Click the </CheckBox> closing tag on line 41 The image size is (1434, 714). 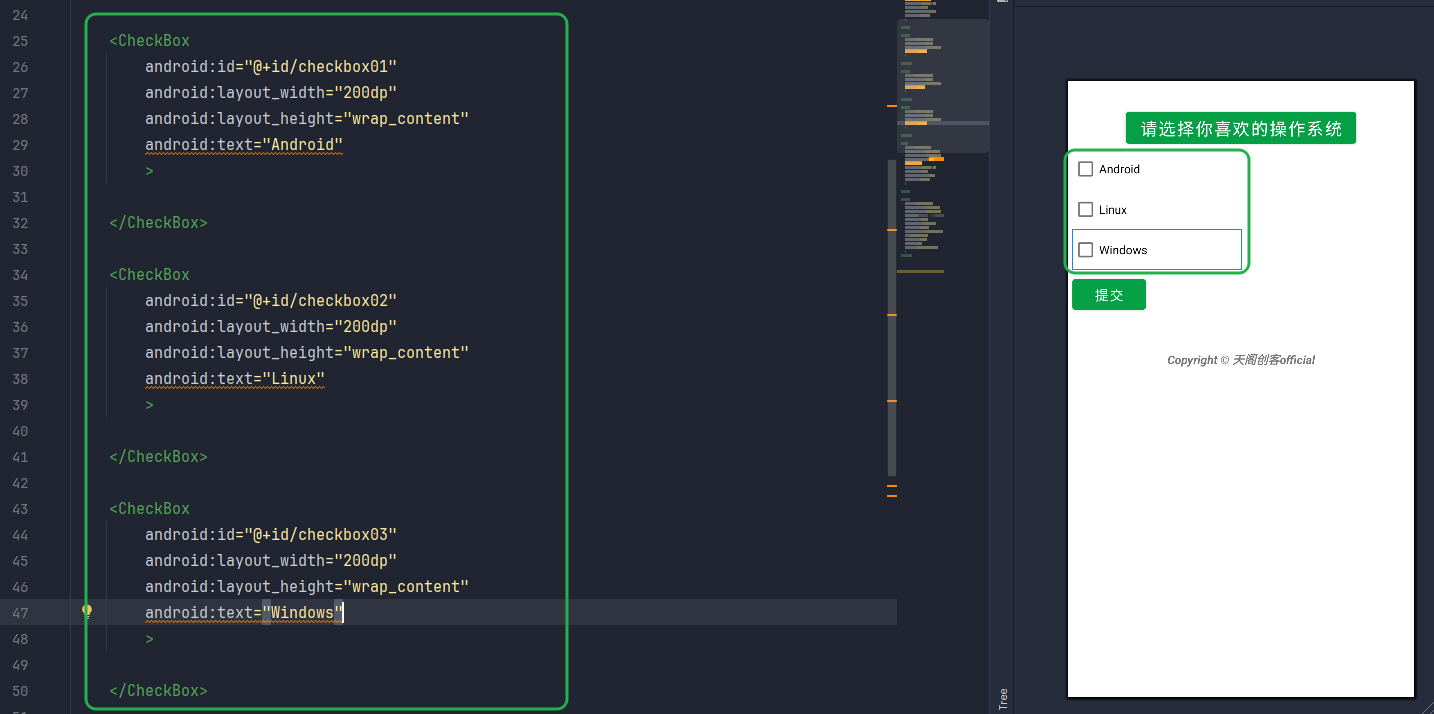[158, 457]
